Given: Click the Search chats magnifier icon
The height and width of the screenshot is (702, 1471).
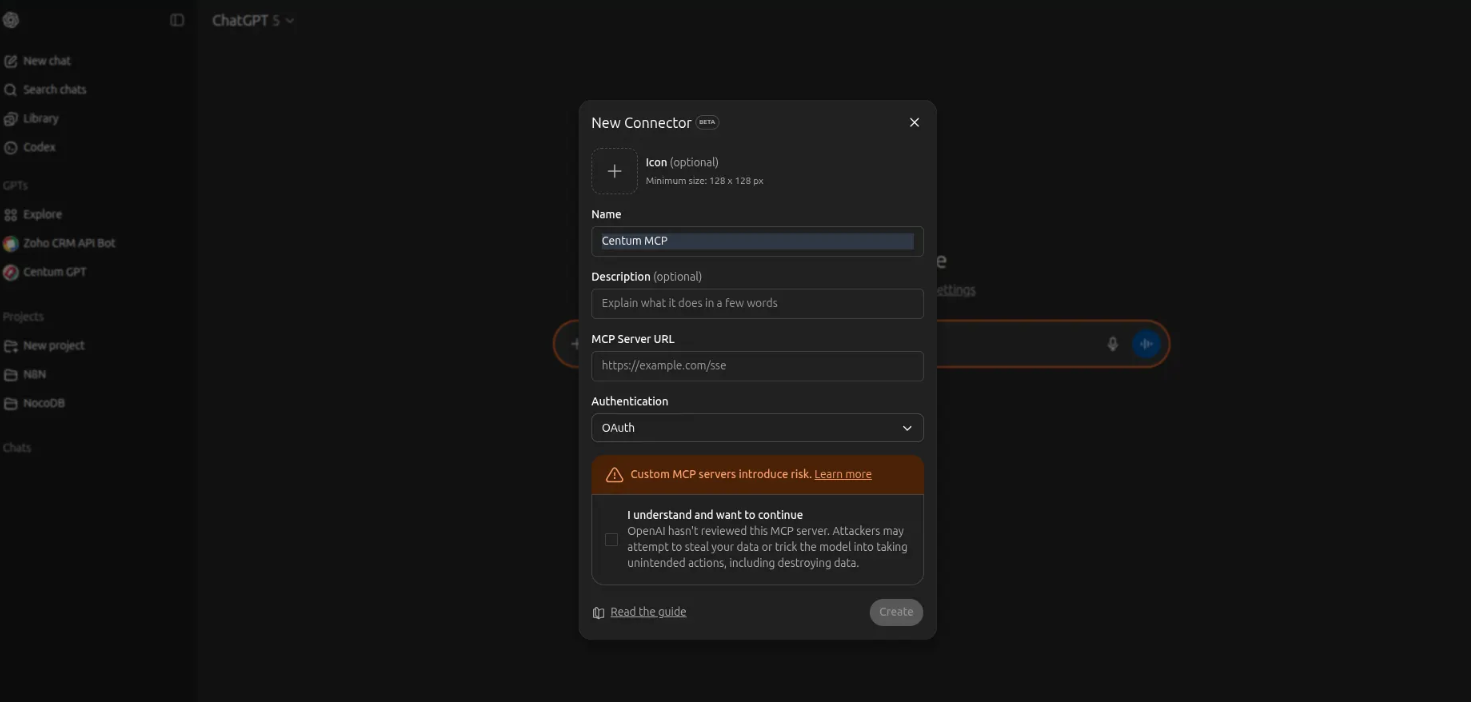Looking at the screenshot, I should click(x=11, y=90).
